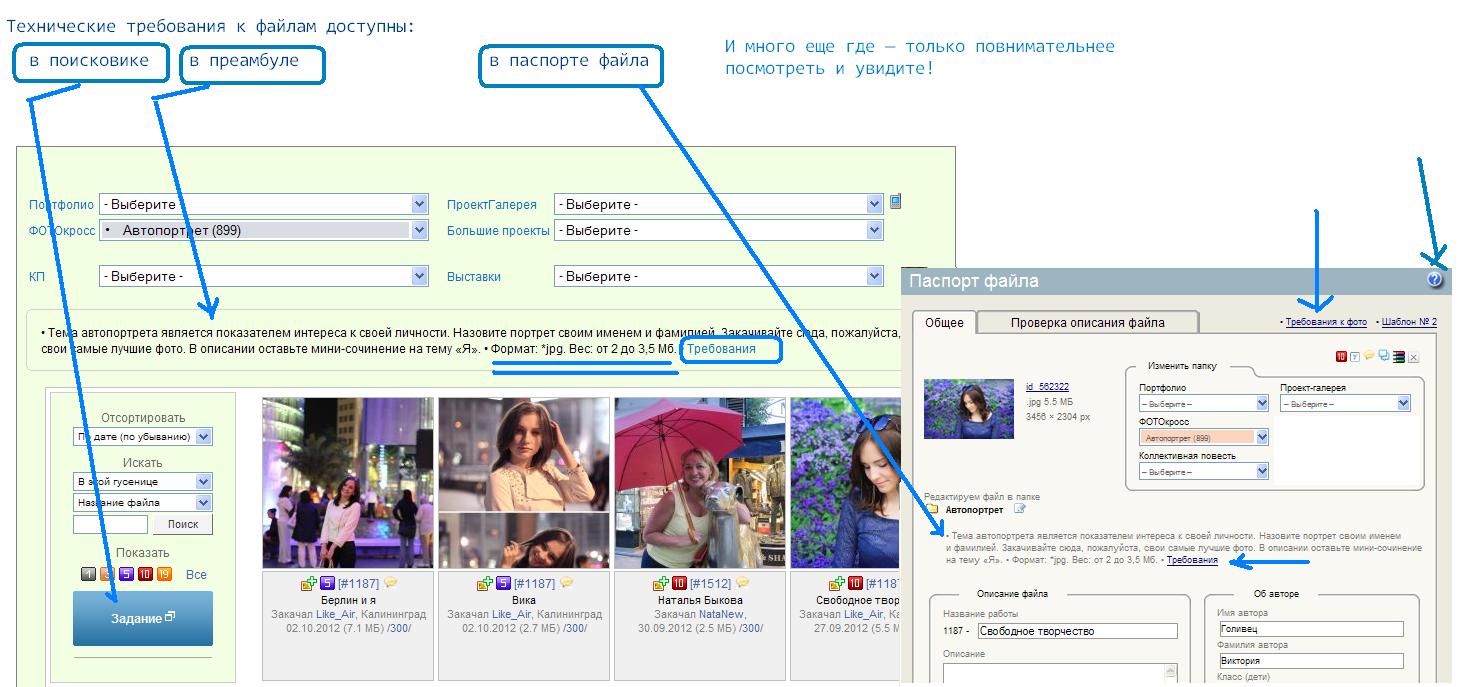Open the Требования к фото link

pyautogui.click(x=1325, y=322)
